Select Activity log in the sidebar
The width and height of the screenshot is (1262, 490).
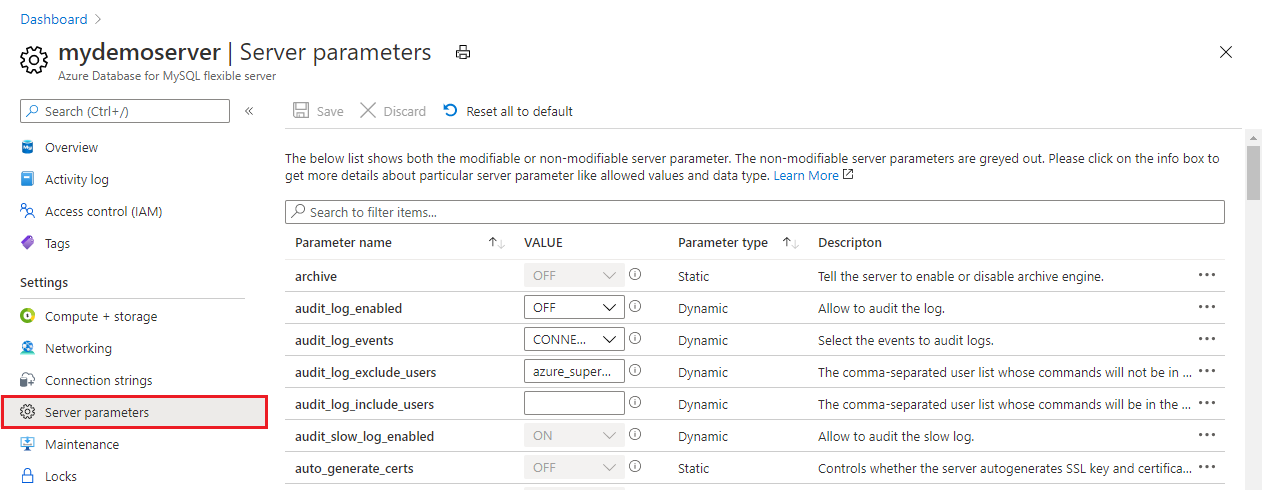tap(76, 179)
